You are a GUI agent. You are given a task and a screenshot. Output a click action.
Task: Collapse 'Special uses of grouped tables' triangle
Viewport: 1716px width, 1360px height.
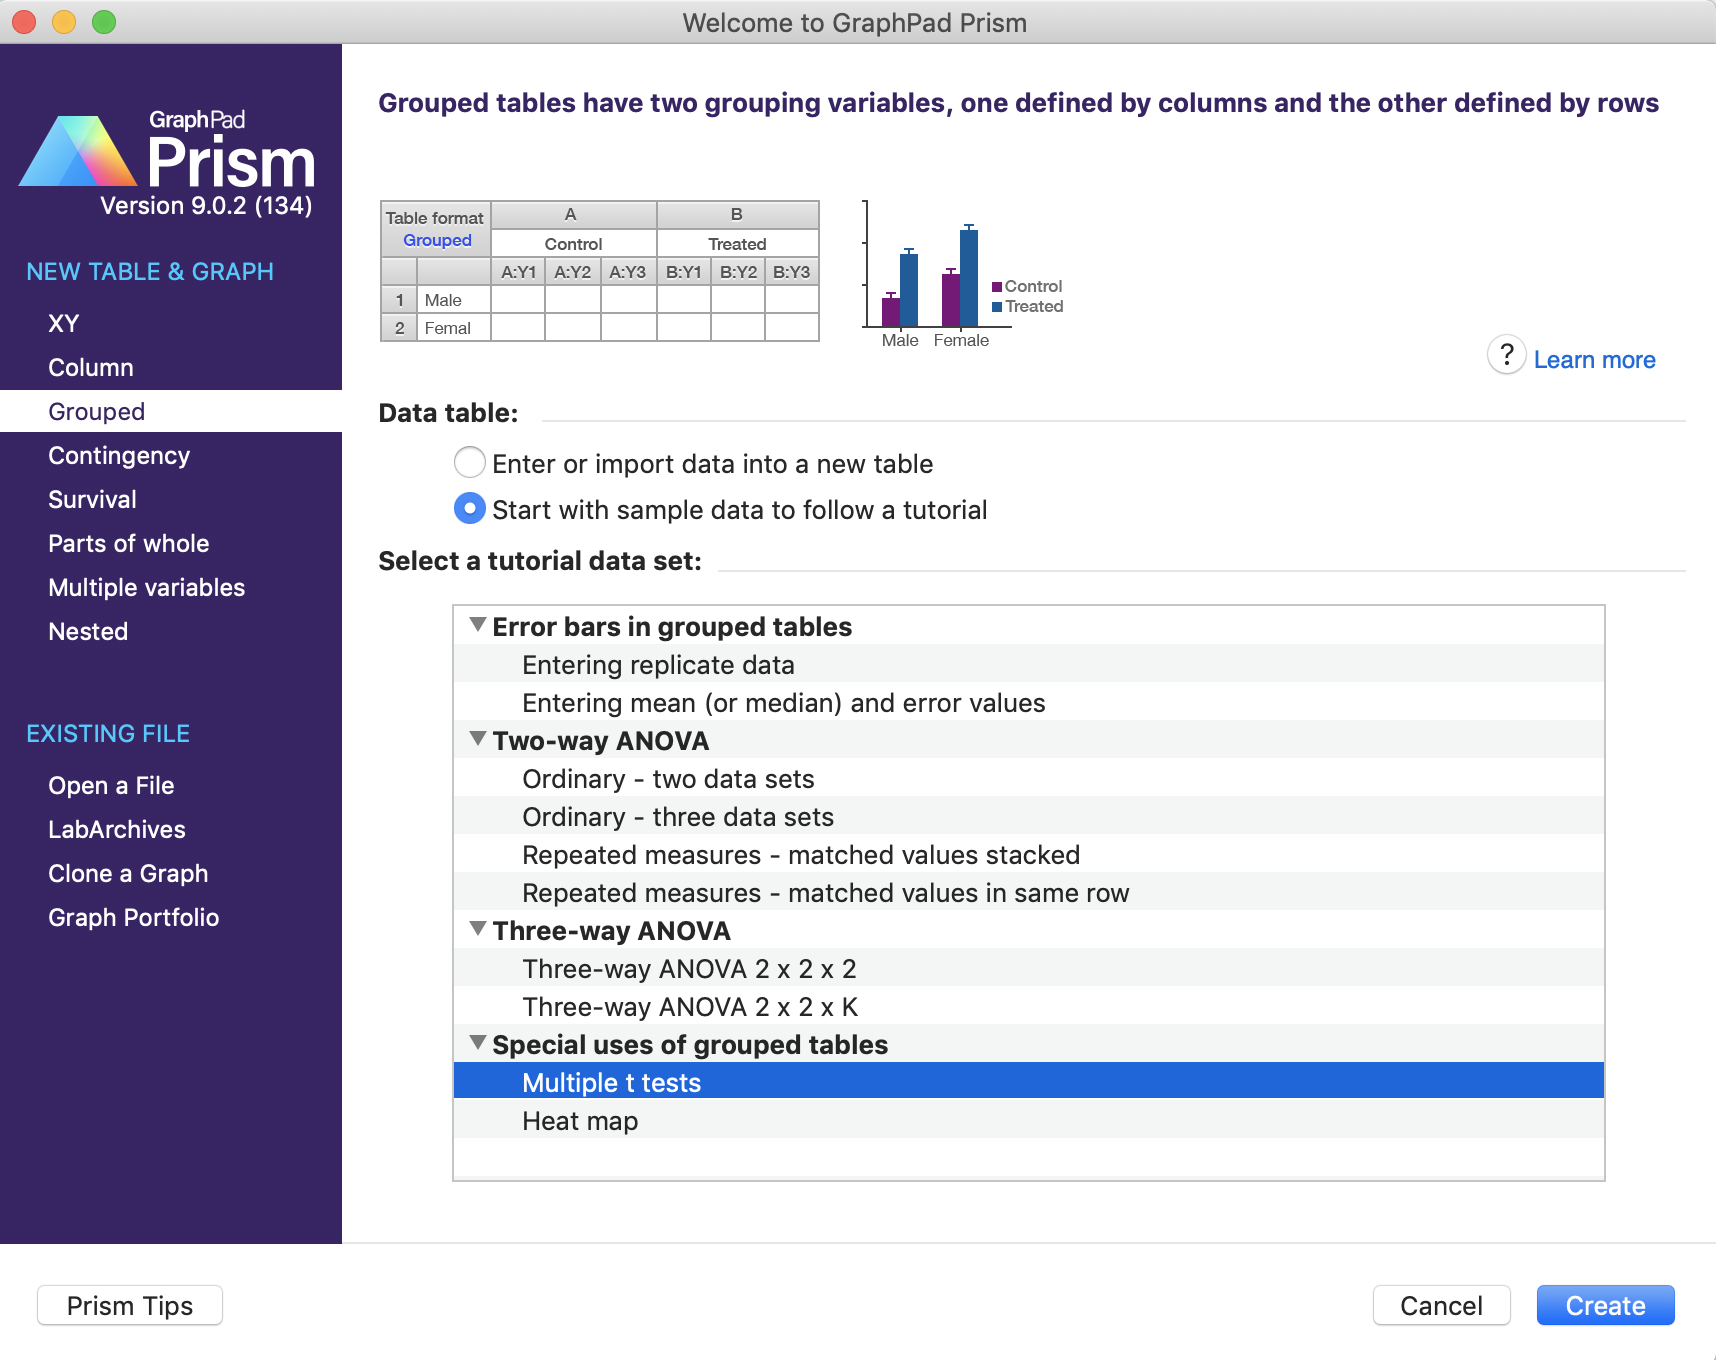(x=478, y=1043)
